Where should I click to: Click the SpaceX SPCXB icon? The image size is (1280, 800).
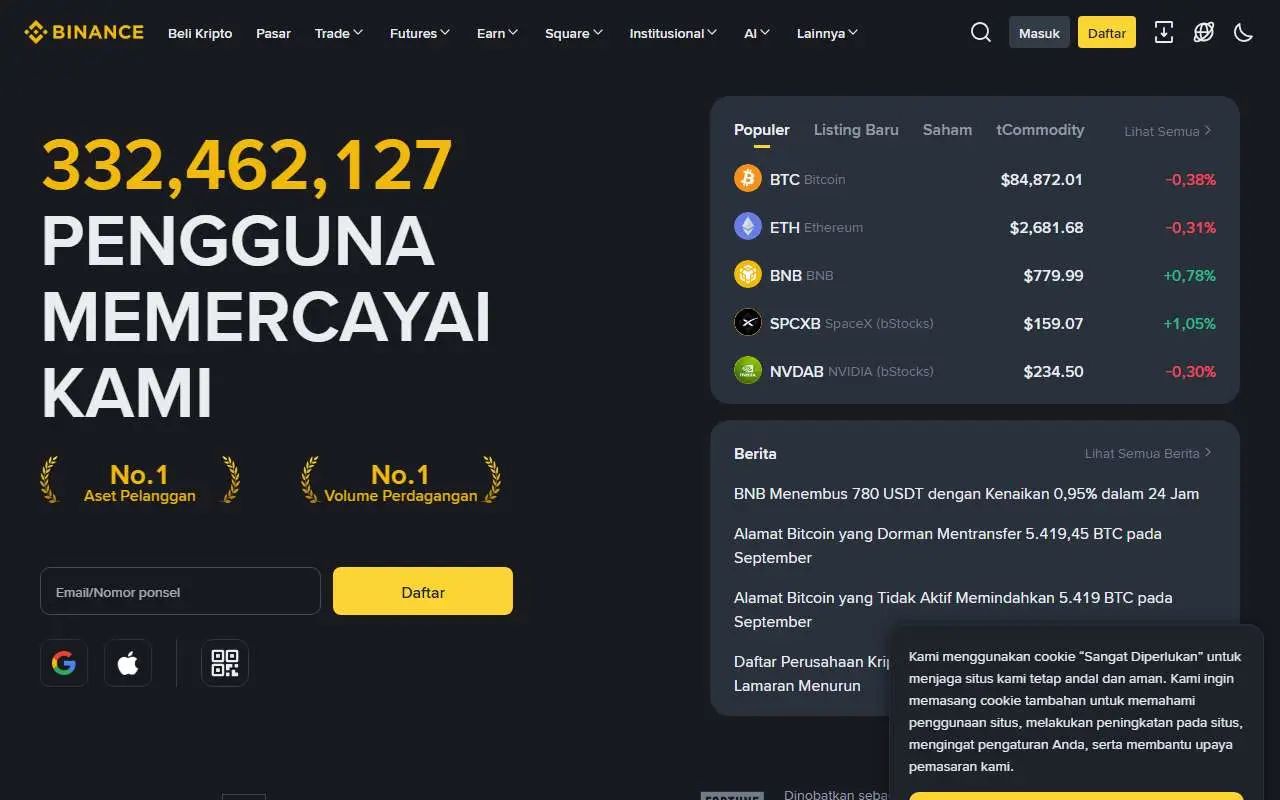(x=748, y=323)
